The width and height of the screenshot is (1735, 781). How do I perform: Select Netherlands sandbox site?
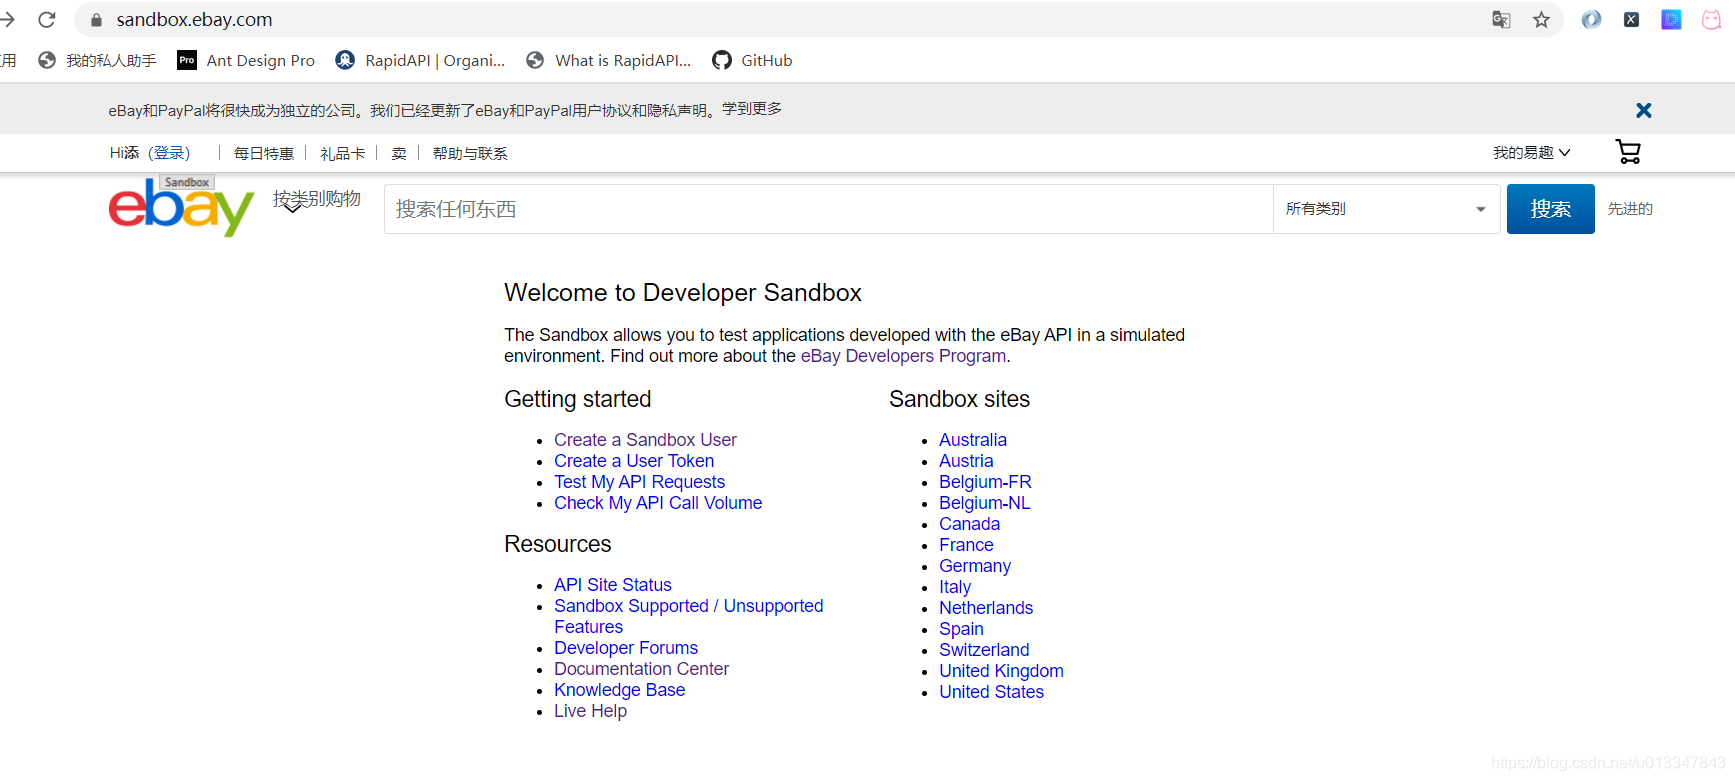click(986, 608)
